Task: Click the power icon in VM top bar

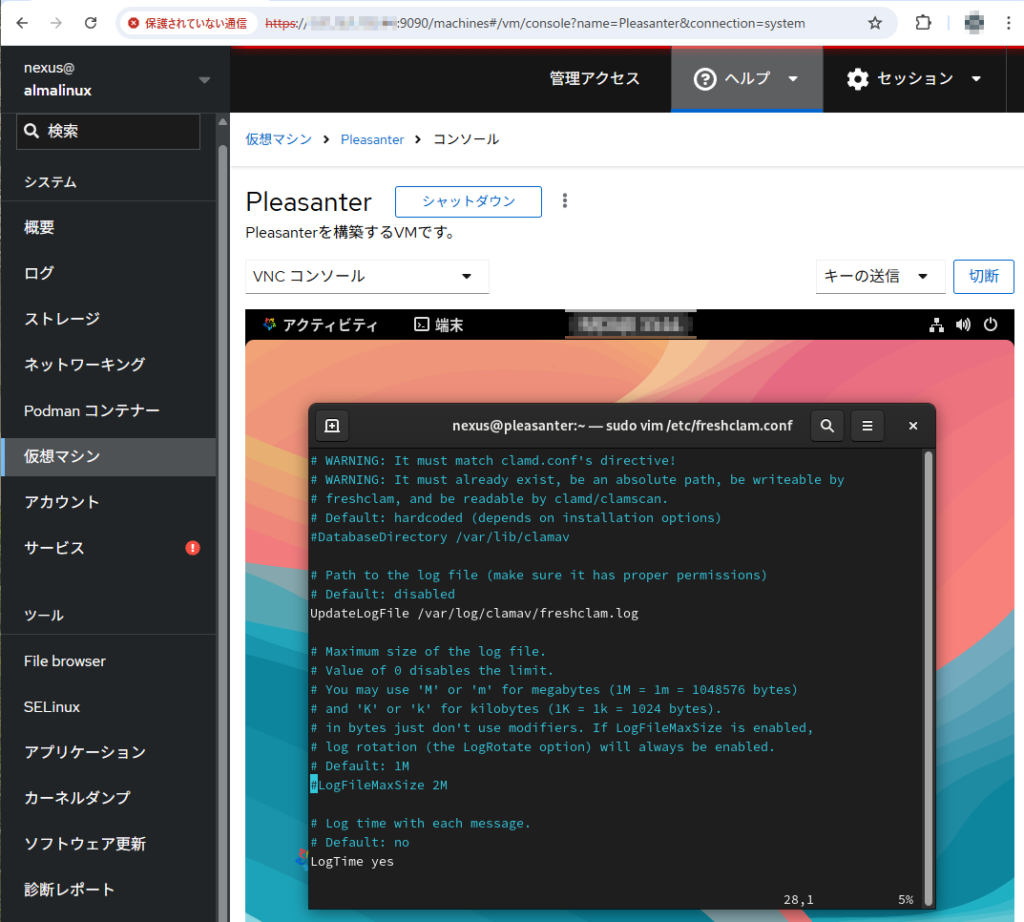Action: point(990,325)
